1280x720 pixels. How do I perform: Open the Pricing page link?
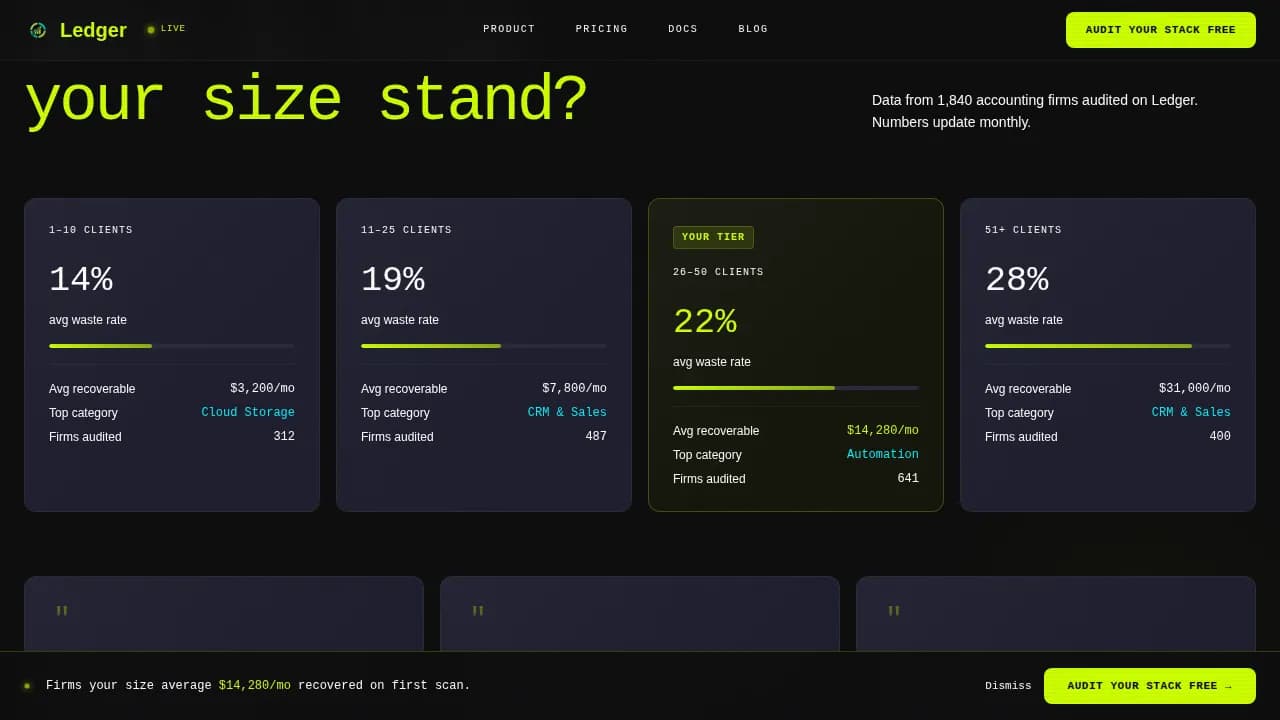click(602, 29)
